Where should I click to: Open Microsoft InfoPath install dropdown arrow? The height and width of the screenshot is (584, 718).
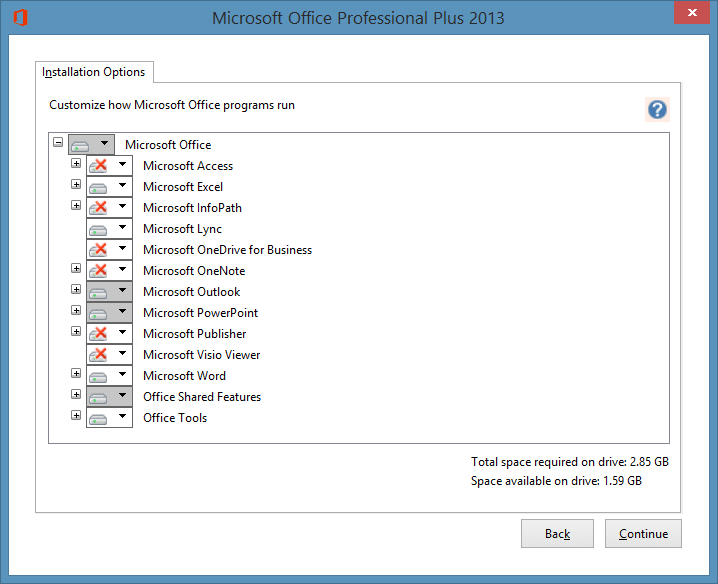point(122,206)
